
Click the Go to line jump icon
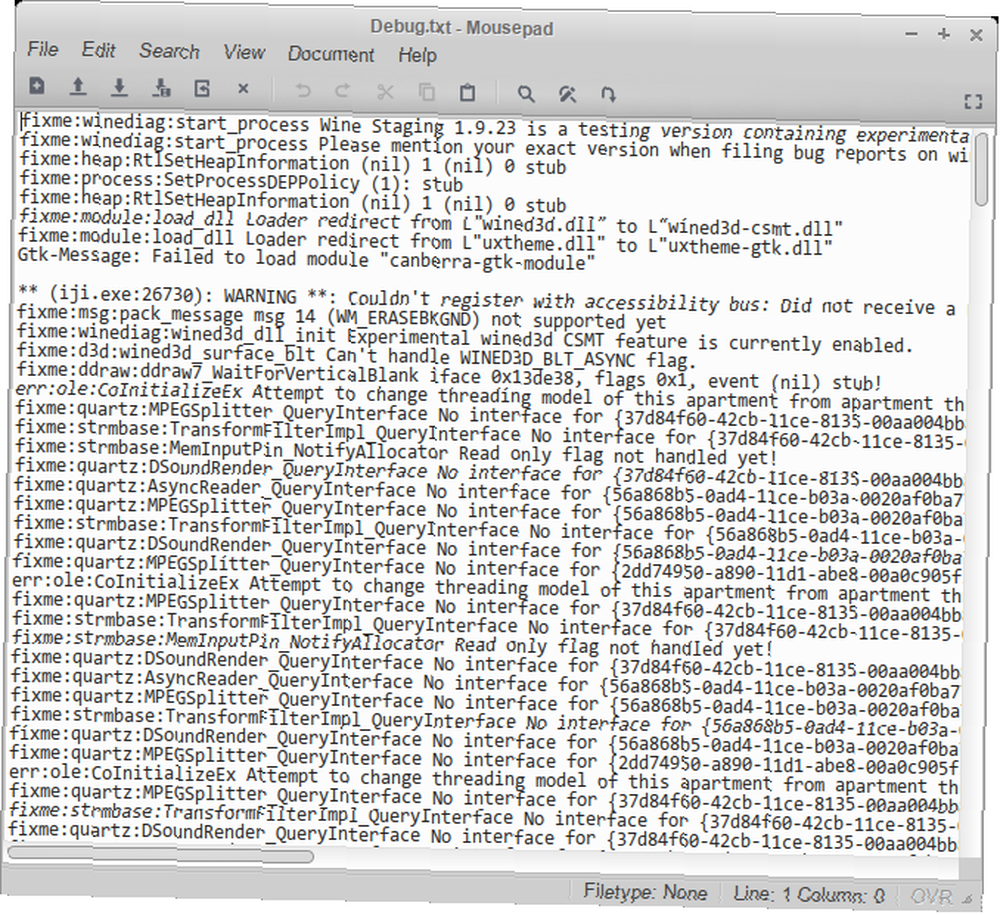(x=608, y=96)
